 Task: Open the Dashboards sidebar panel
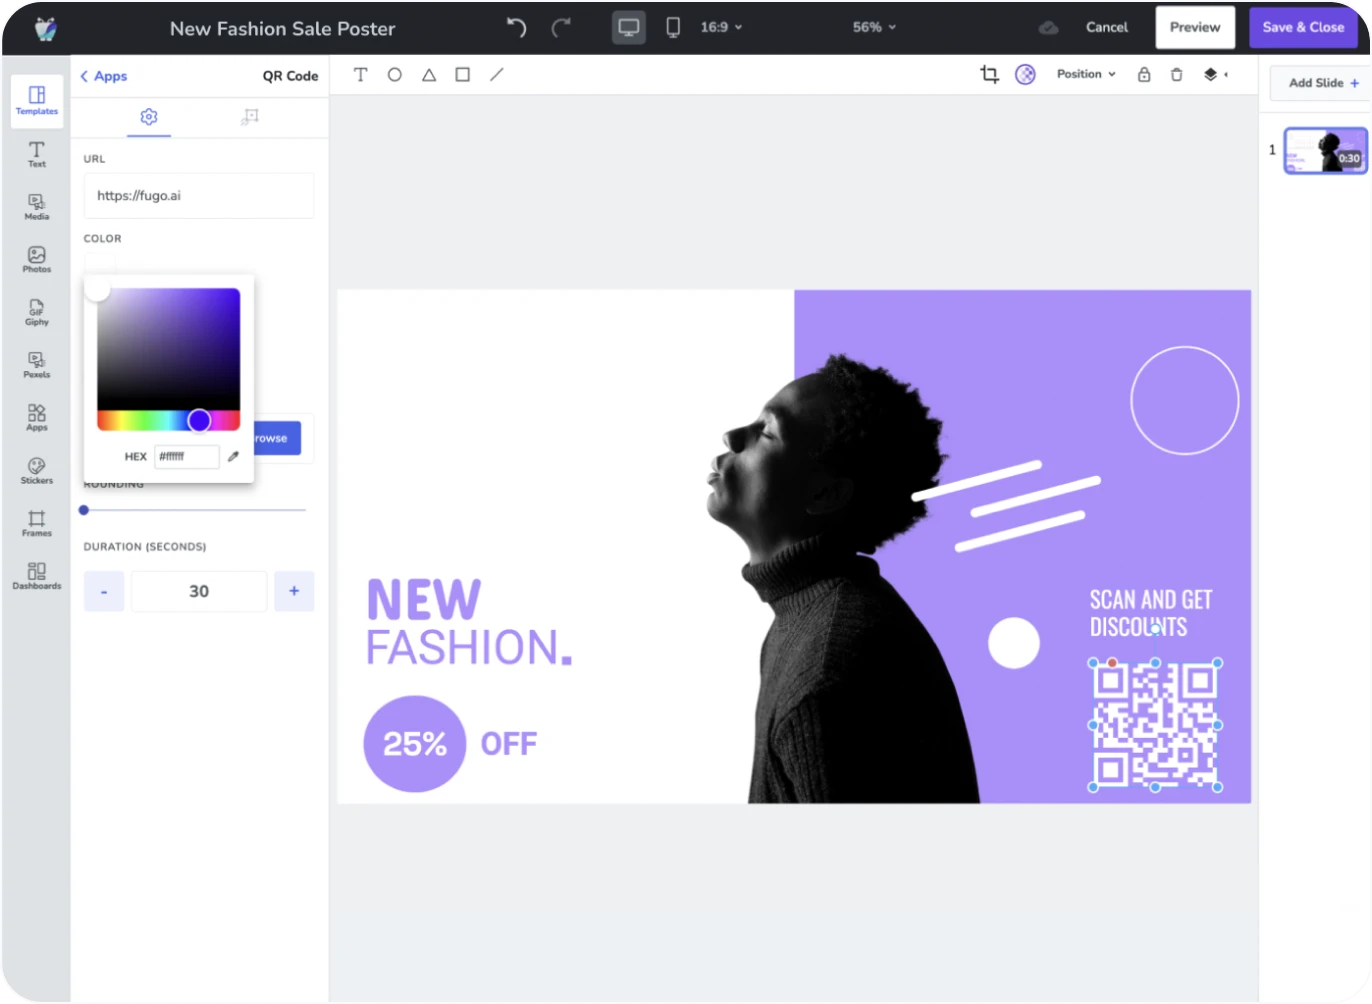coord(37,576)
